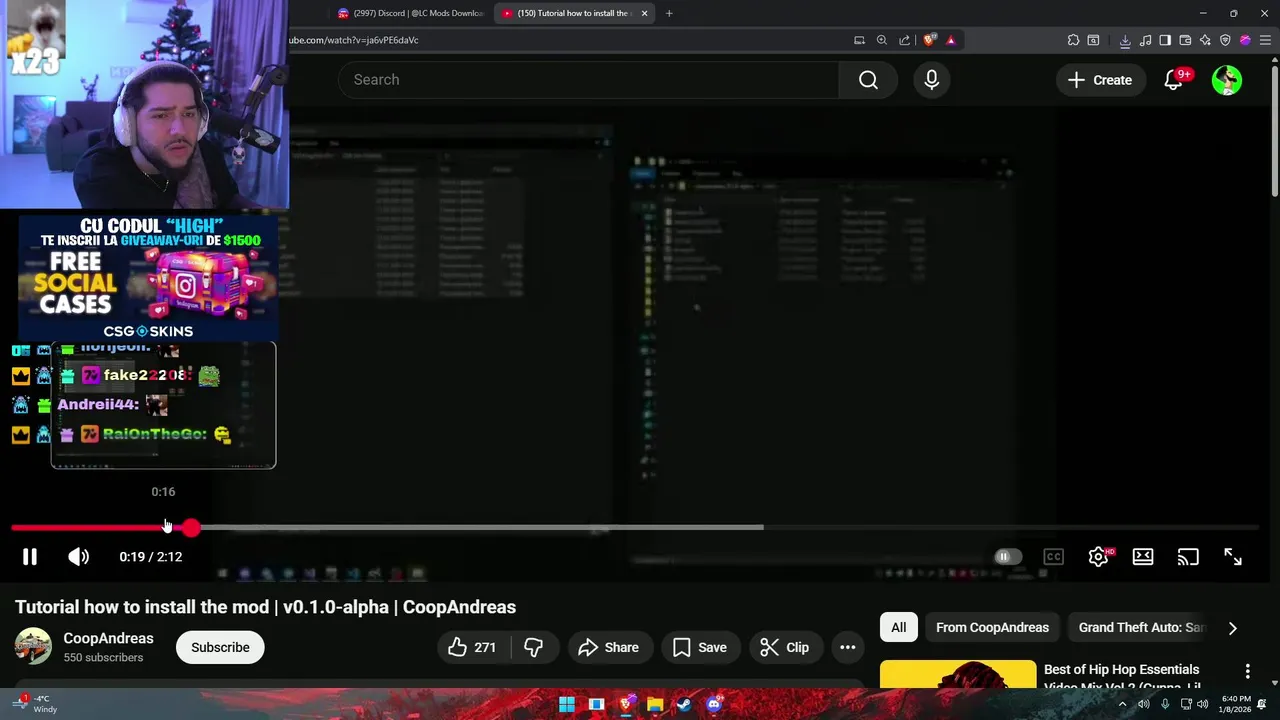Click the YouTube search field
Image resolution: width=1280 pixels, height=720 pixels.
click(x=588, y=80)
